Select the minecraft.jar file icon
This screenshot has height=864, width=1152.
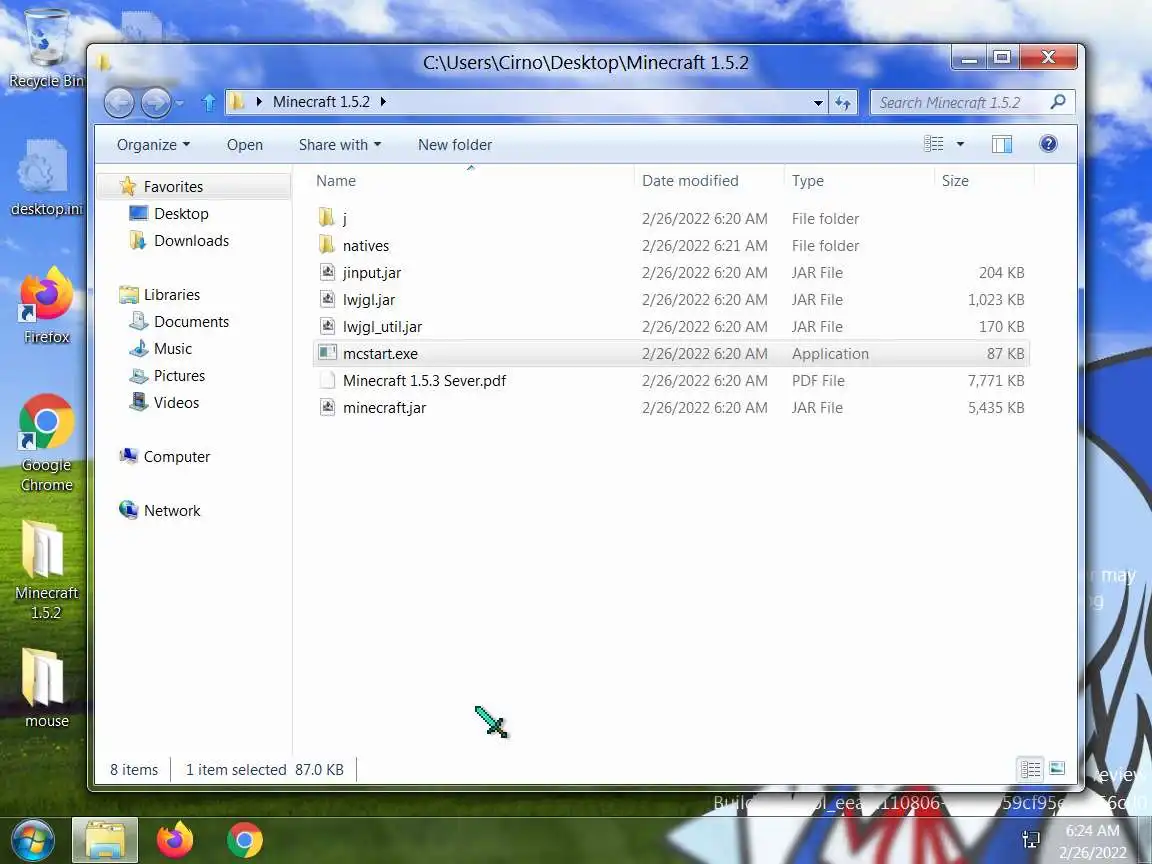pos(328,408)
